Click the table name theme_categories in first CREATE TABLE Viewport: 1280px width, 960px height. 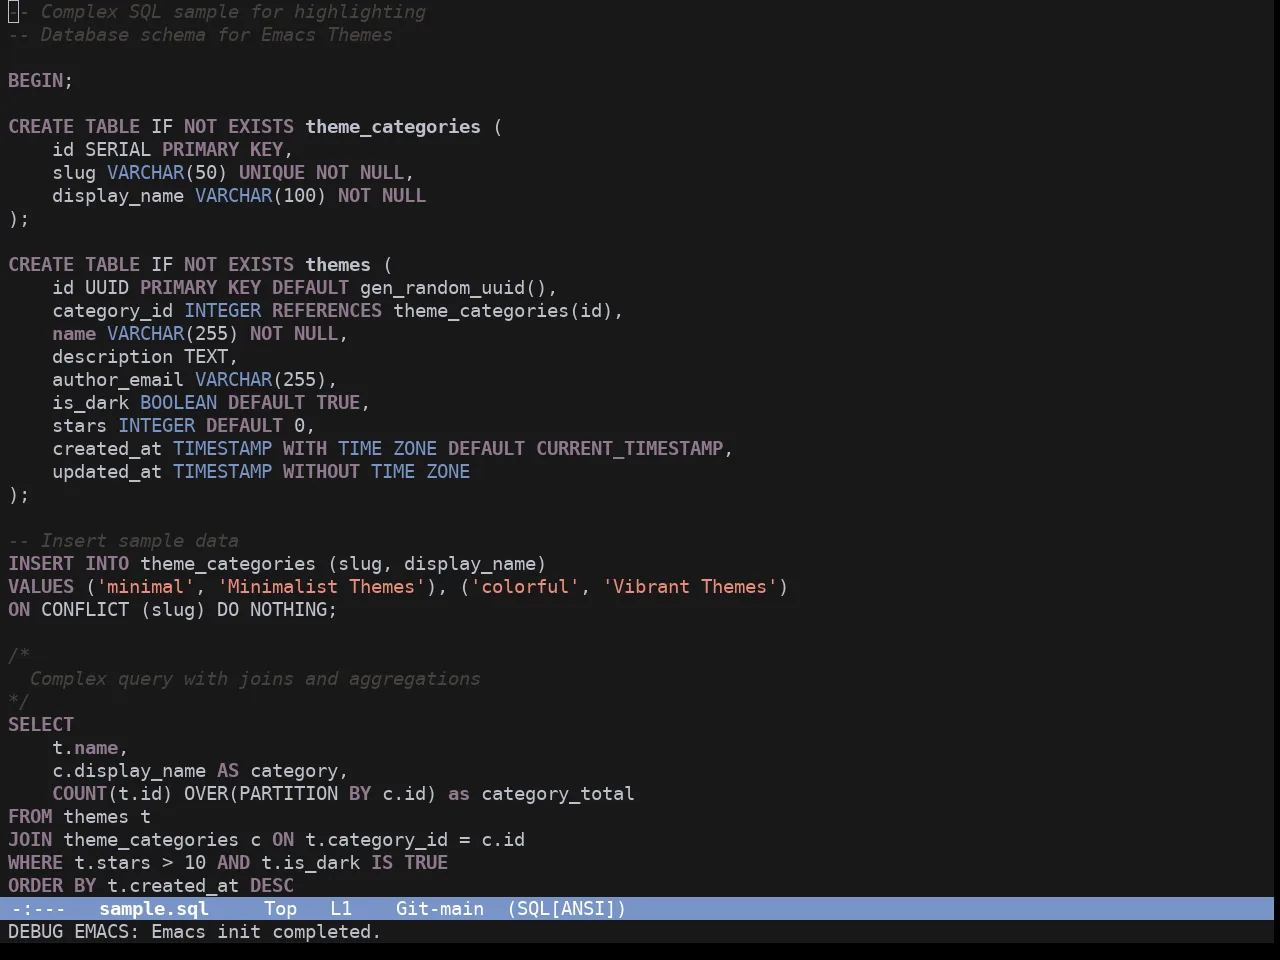[x=393, y=127]
